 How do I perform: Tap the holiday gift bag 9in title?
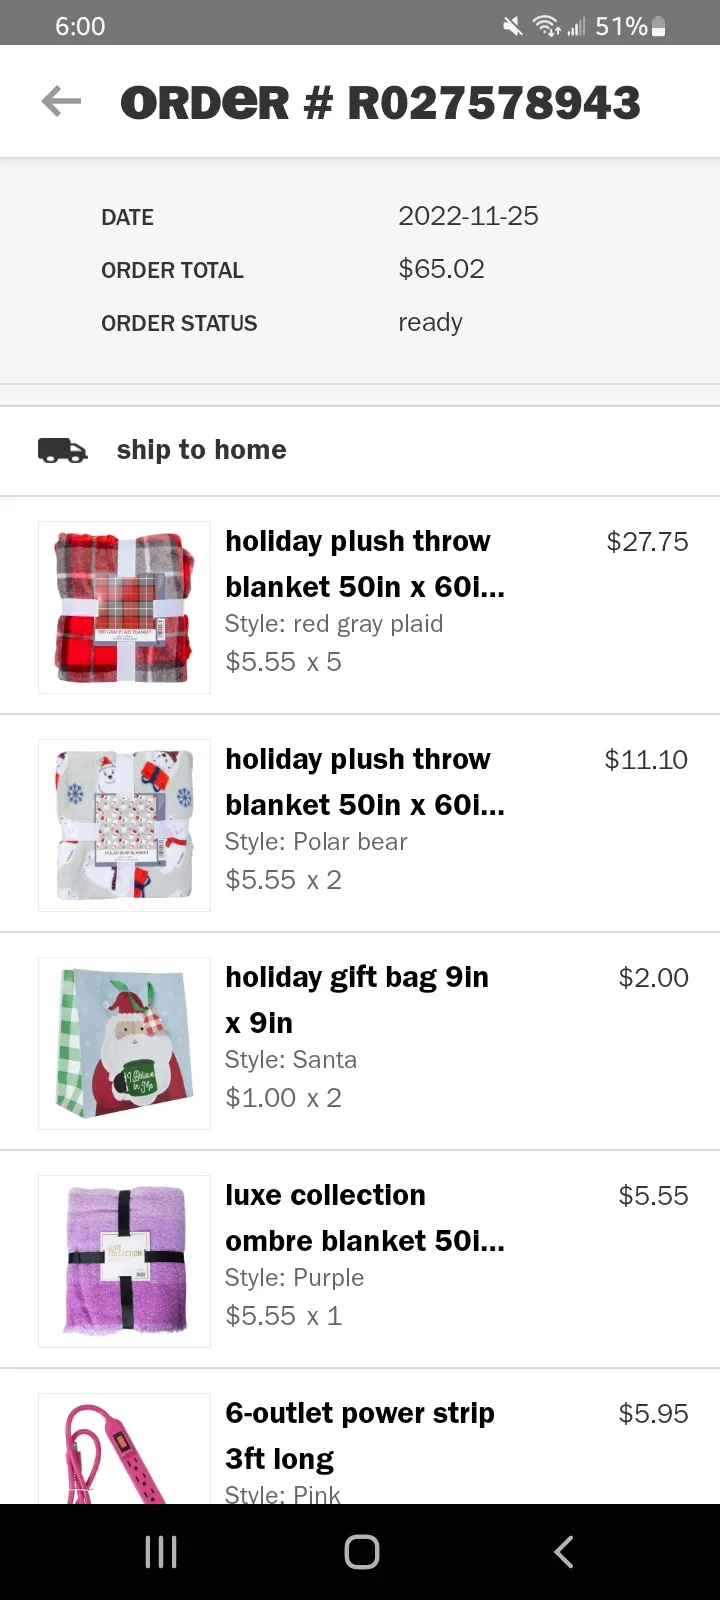pos(357,999)
